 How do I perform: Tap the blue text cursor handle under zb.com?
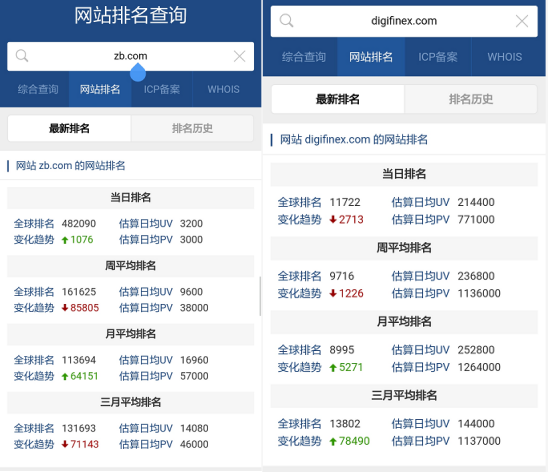[x=138, y=72]
